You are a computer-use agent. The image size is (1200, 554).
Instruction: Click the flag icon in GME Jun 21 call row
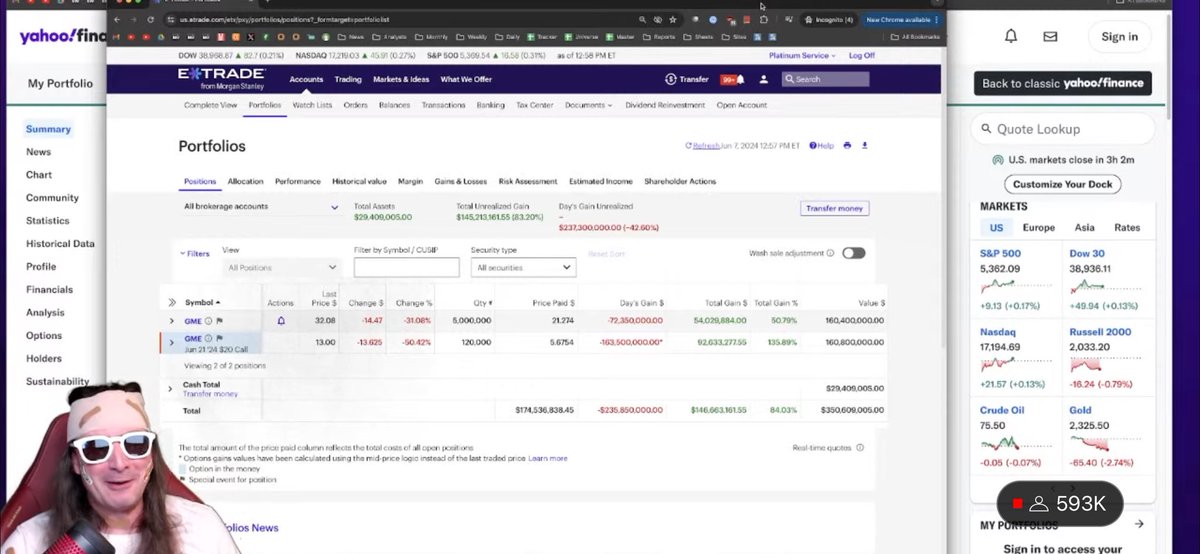(x=219, y=338)
